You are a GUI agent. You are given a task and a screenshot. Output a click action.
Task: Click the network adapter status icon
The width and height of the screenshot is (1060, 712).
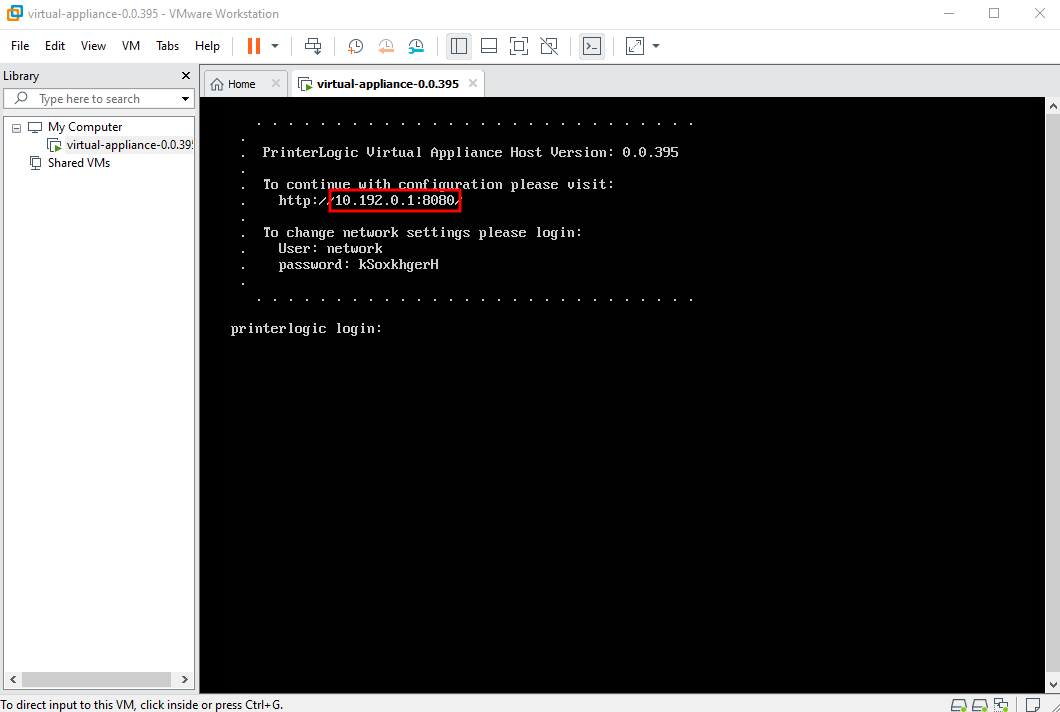(x=1001, y=705)
